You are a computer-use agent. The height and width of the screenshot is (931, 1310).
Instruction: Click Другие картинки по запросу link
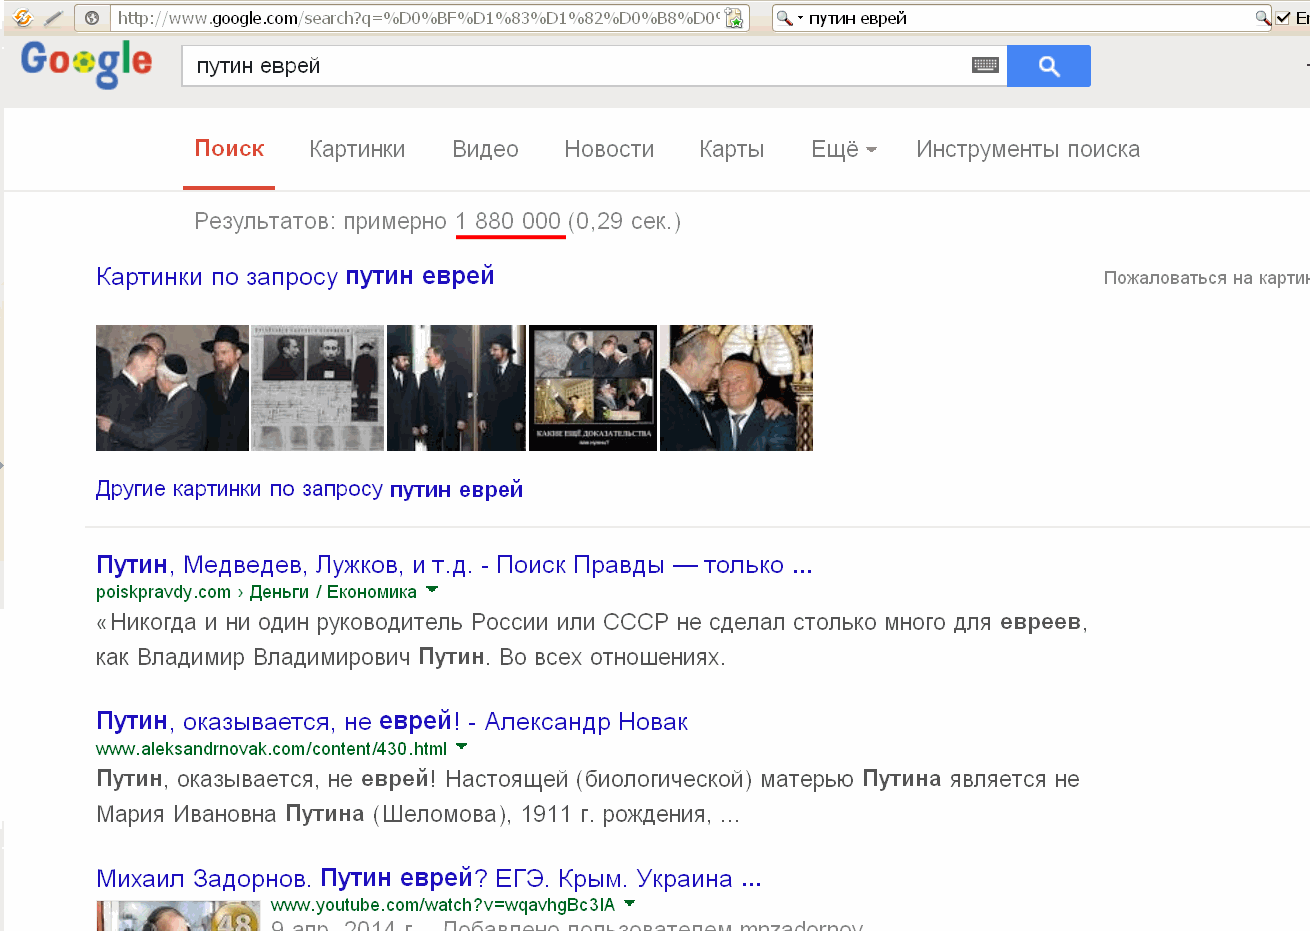pos(309,489)
